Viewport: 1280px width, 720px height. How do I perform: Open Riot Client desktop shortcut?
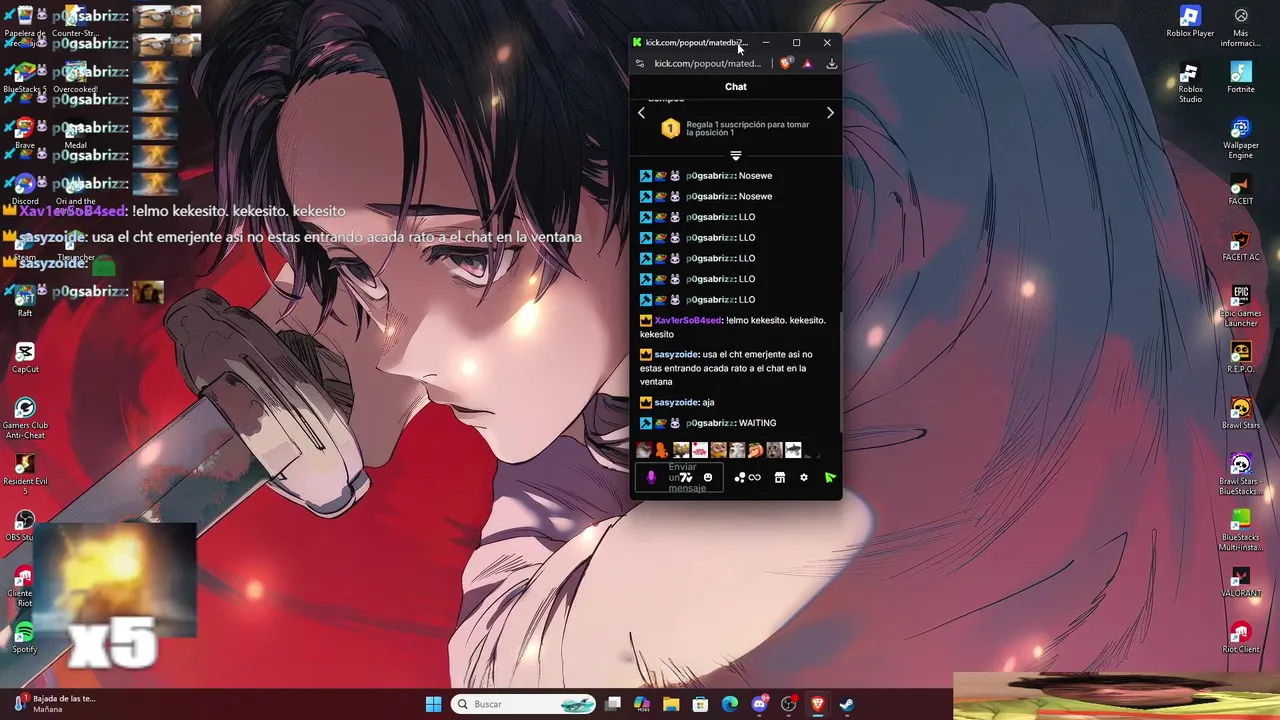1241,638
